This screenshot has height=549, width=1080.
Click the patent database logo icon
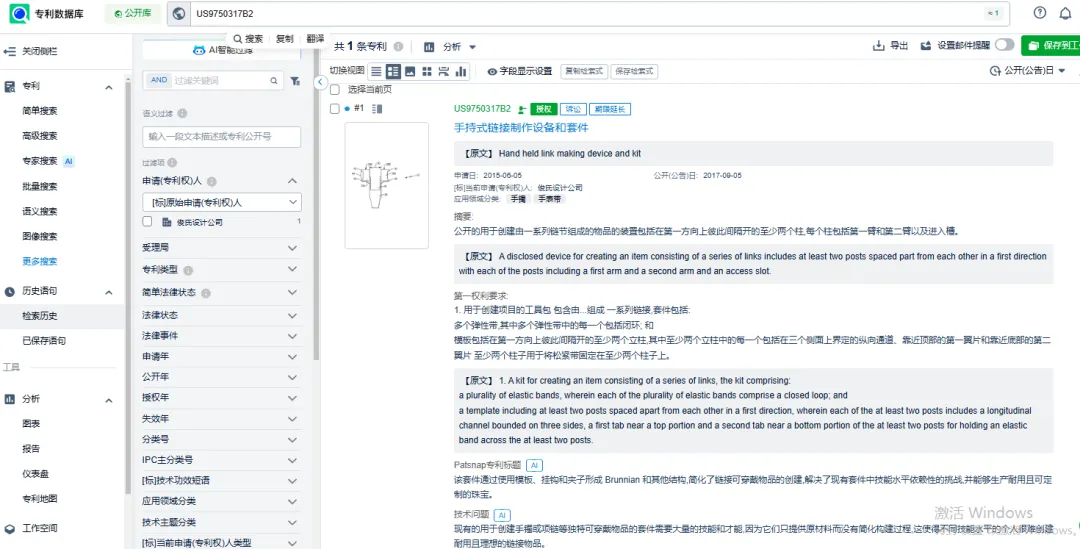pos(19,13)
